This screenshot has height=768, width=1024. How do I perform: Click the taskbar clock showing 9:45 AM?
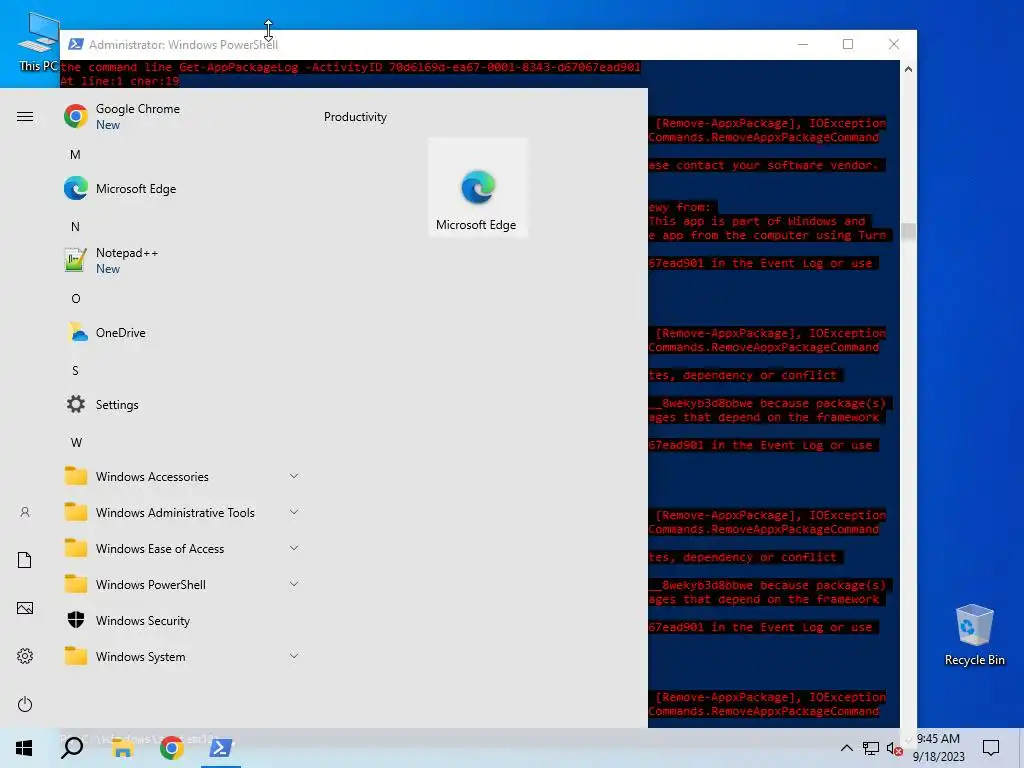938,748
